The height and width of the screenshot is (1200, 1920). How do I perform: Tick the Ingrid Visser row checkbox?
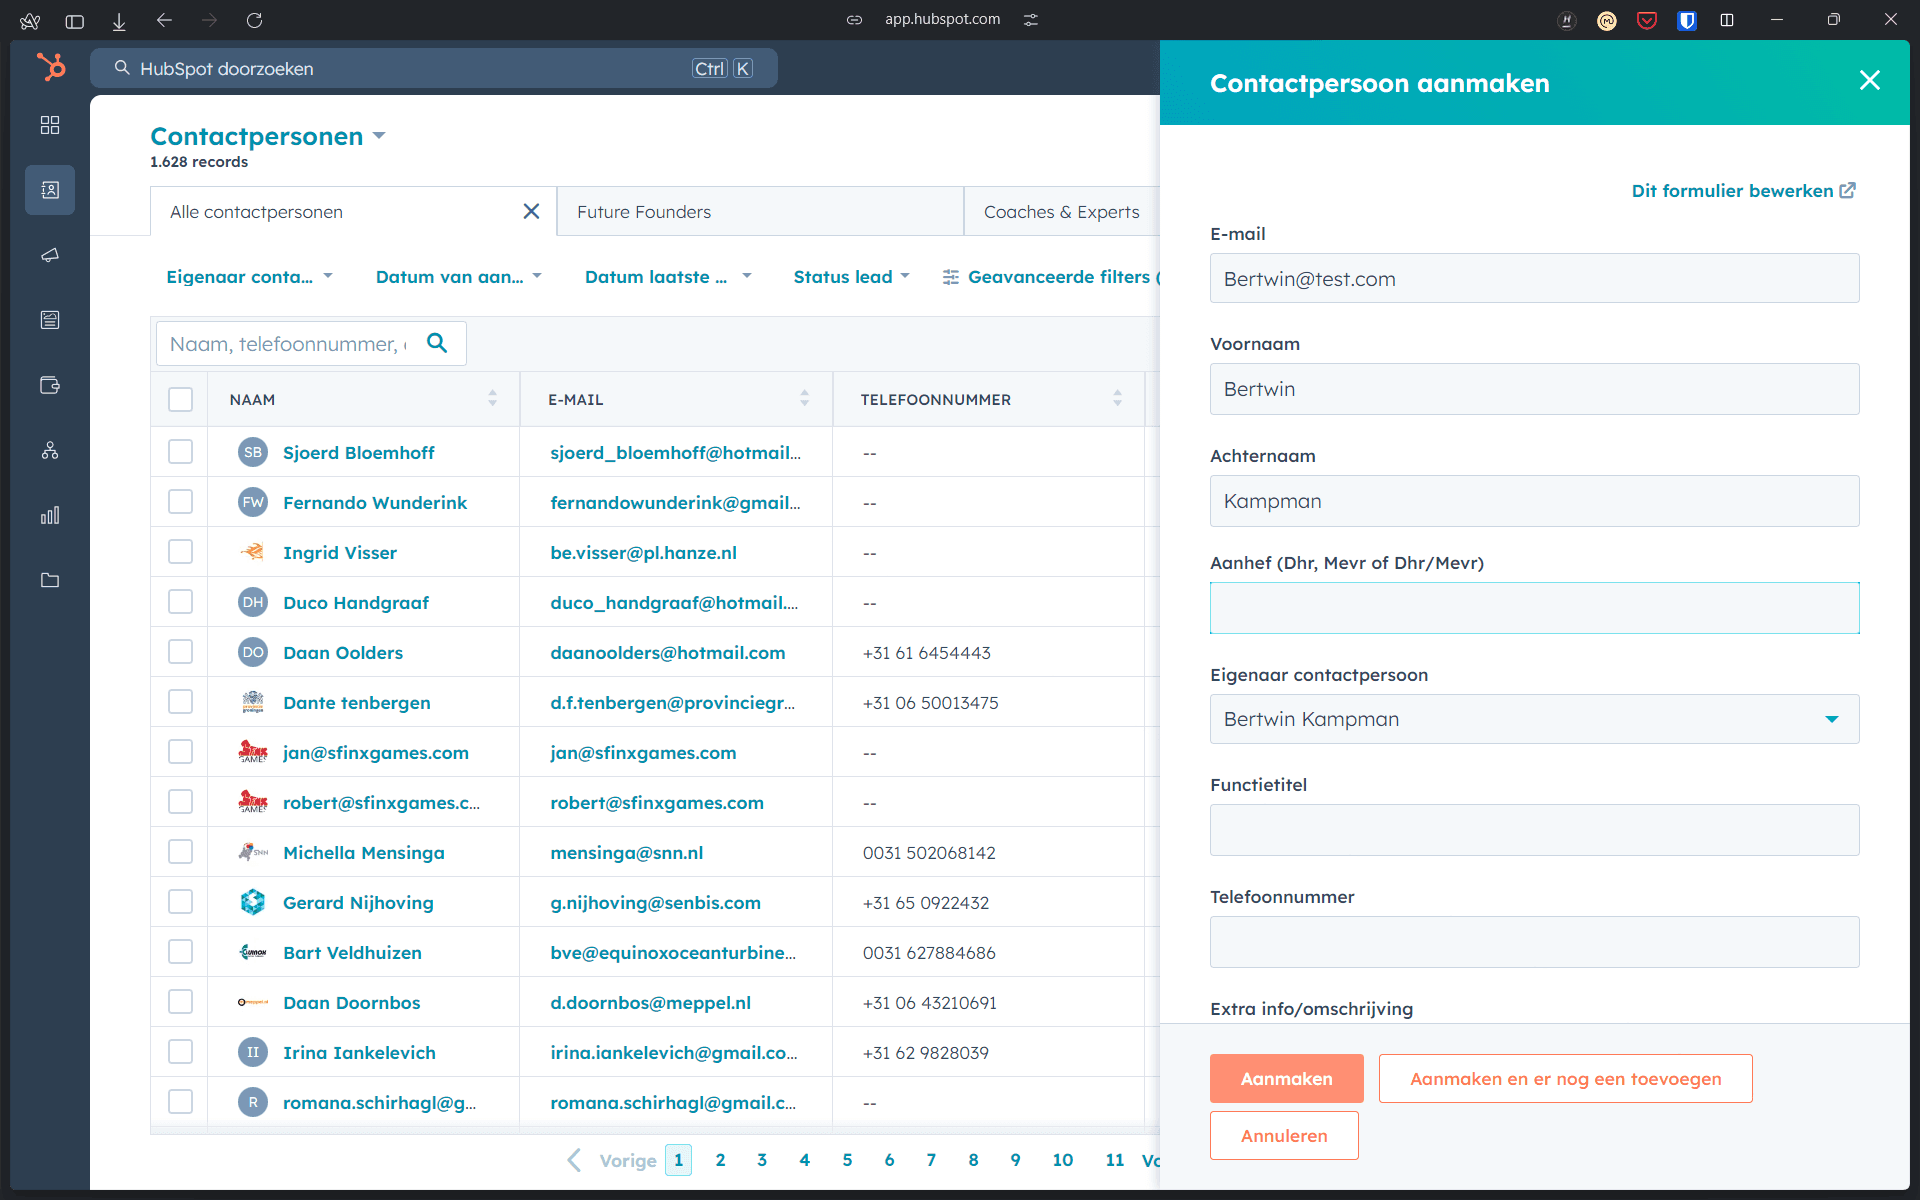180,552
